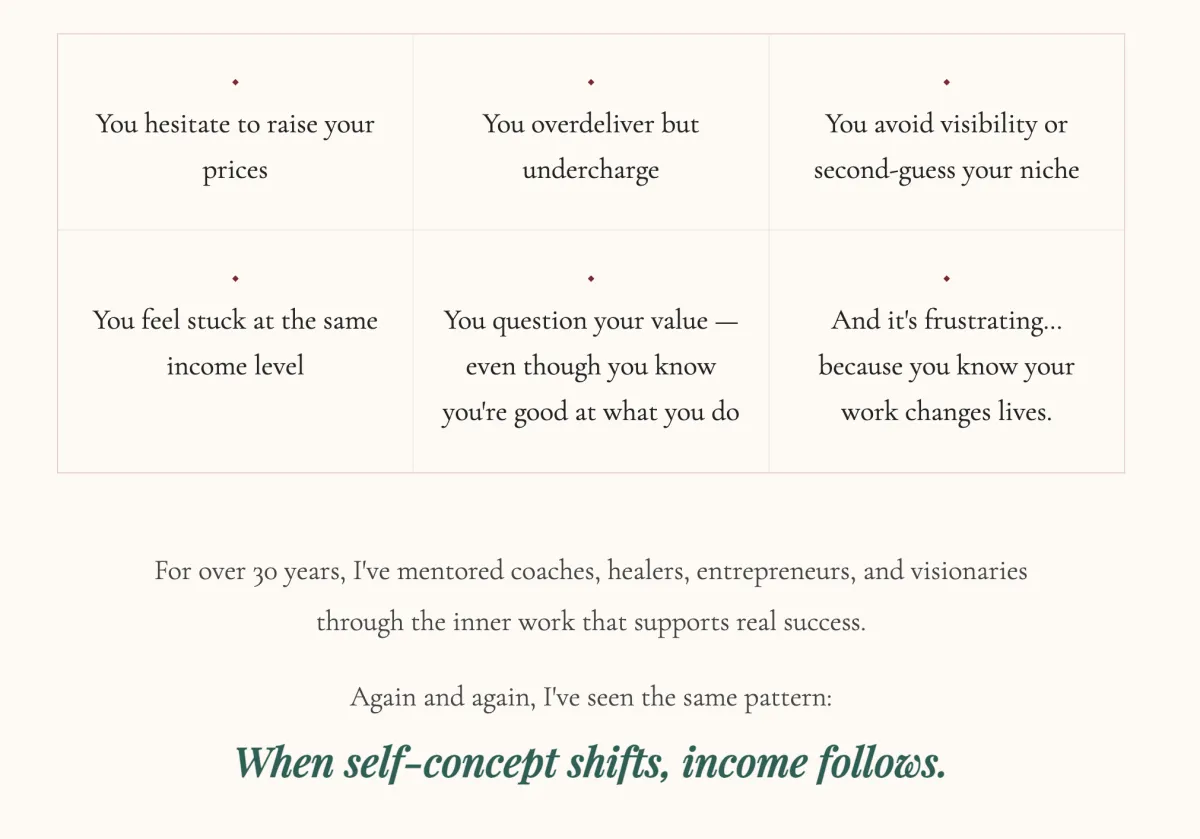Click the 'work changes lives.' text
The width and height of the screenshot is (1200, 839).
946,412
